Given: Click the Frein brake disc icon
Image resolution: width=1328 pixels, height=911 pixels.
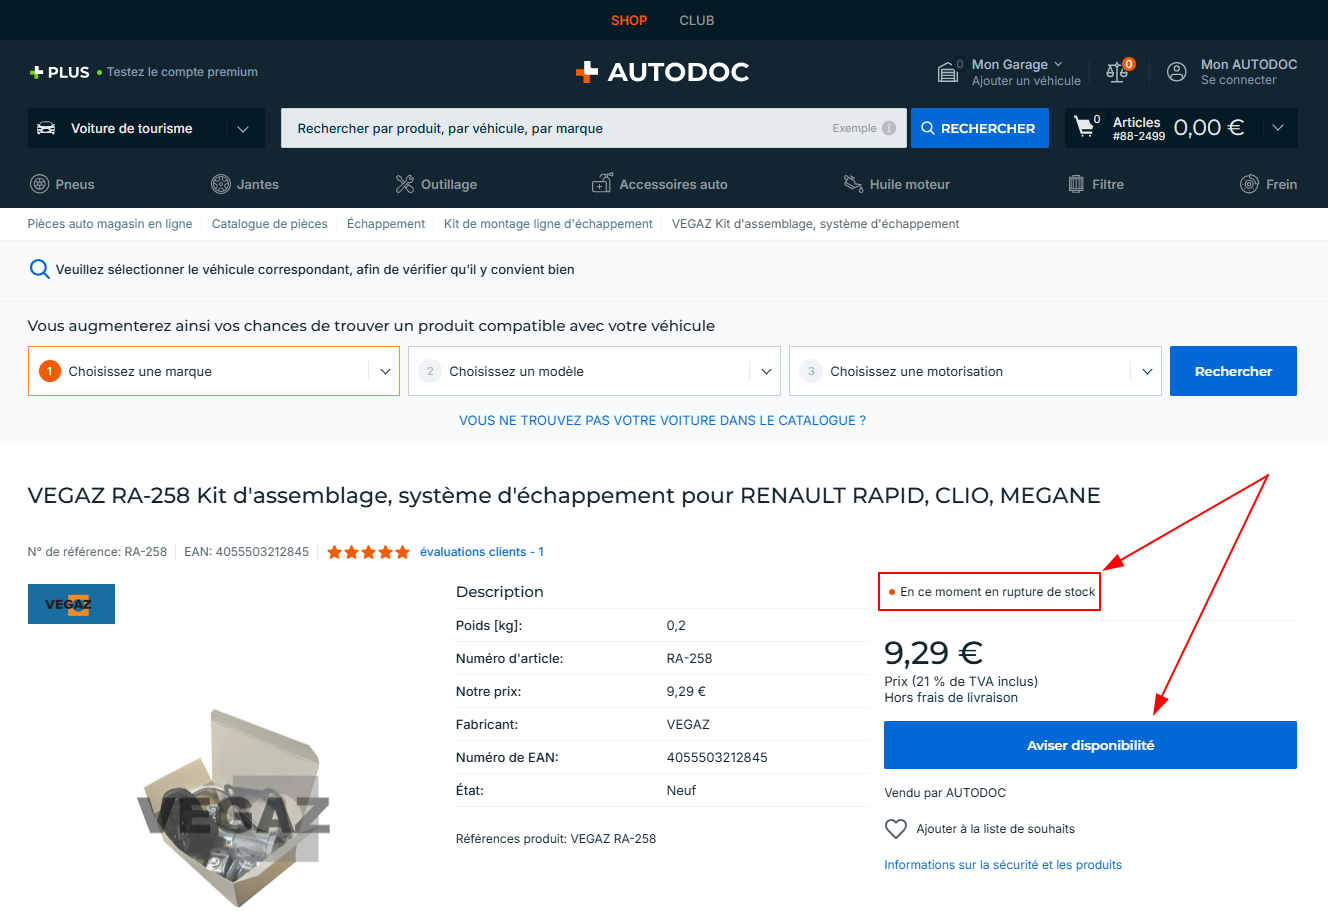Looking at the screenshot, I should click(1249, 184).
